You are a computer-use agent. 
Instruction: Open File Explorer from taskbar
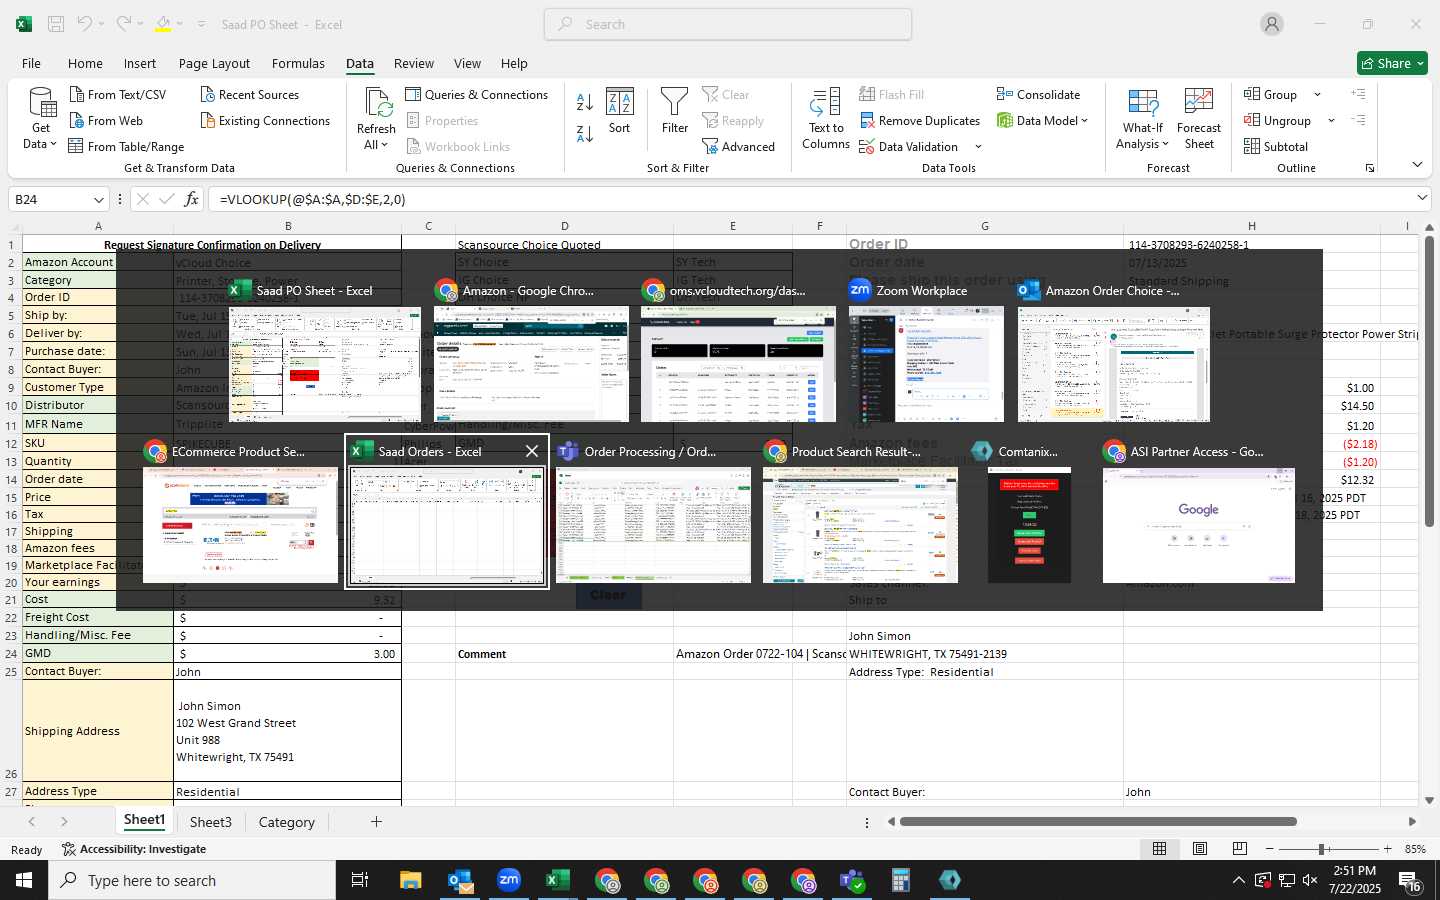[411, 880]
